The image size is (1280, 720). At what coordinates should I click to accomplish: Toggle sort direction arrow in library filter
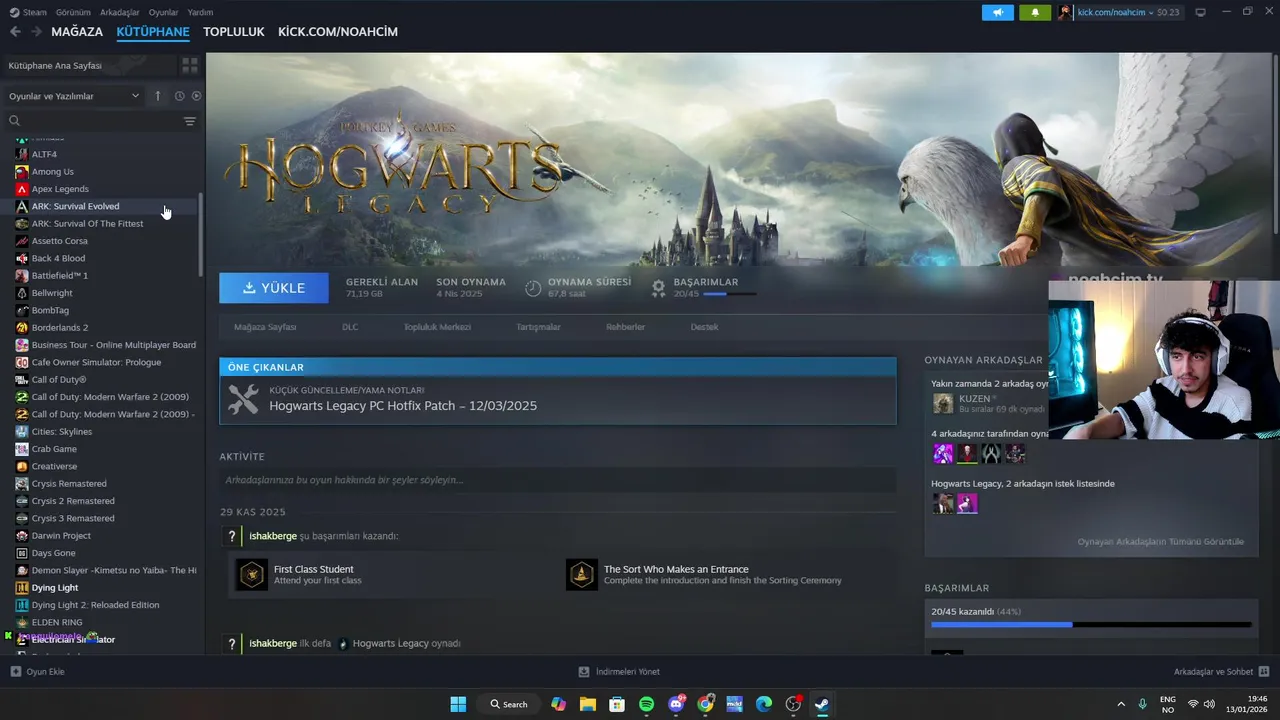(x=157, y=96)
